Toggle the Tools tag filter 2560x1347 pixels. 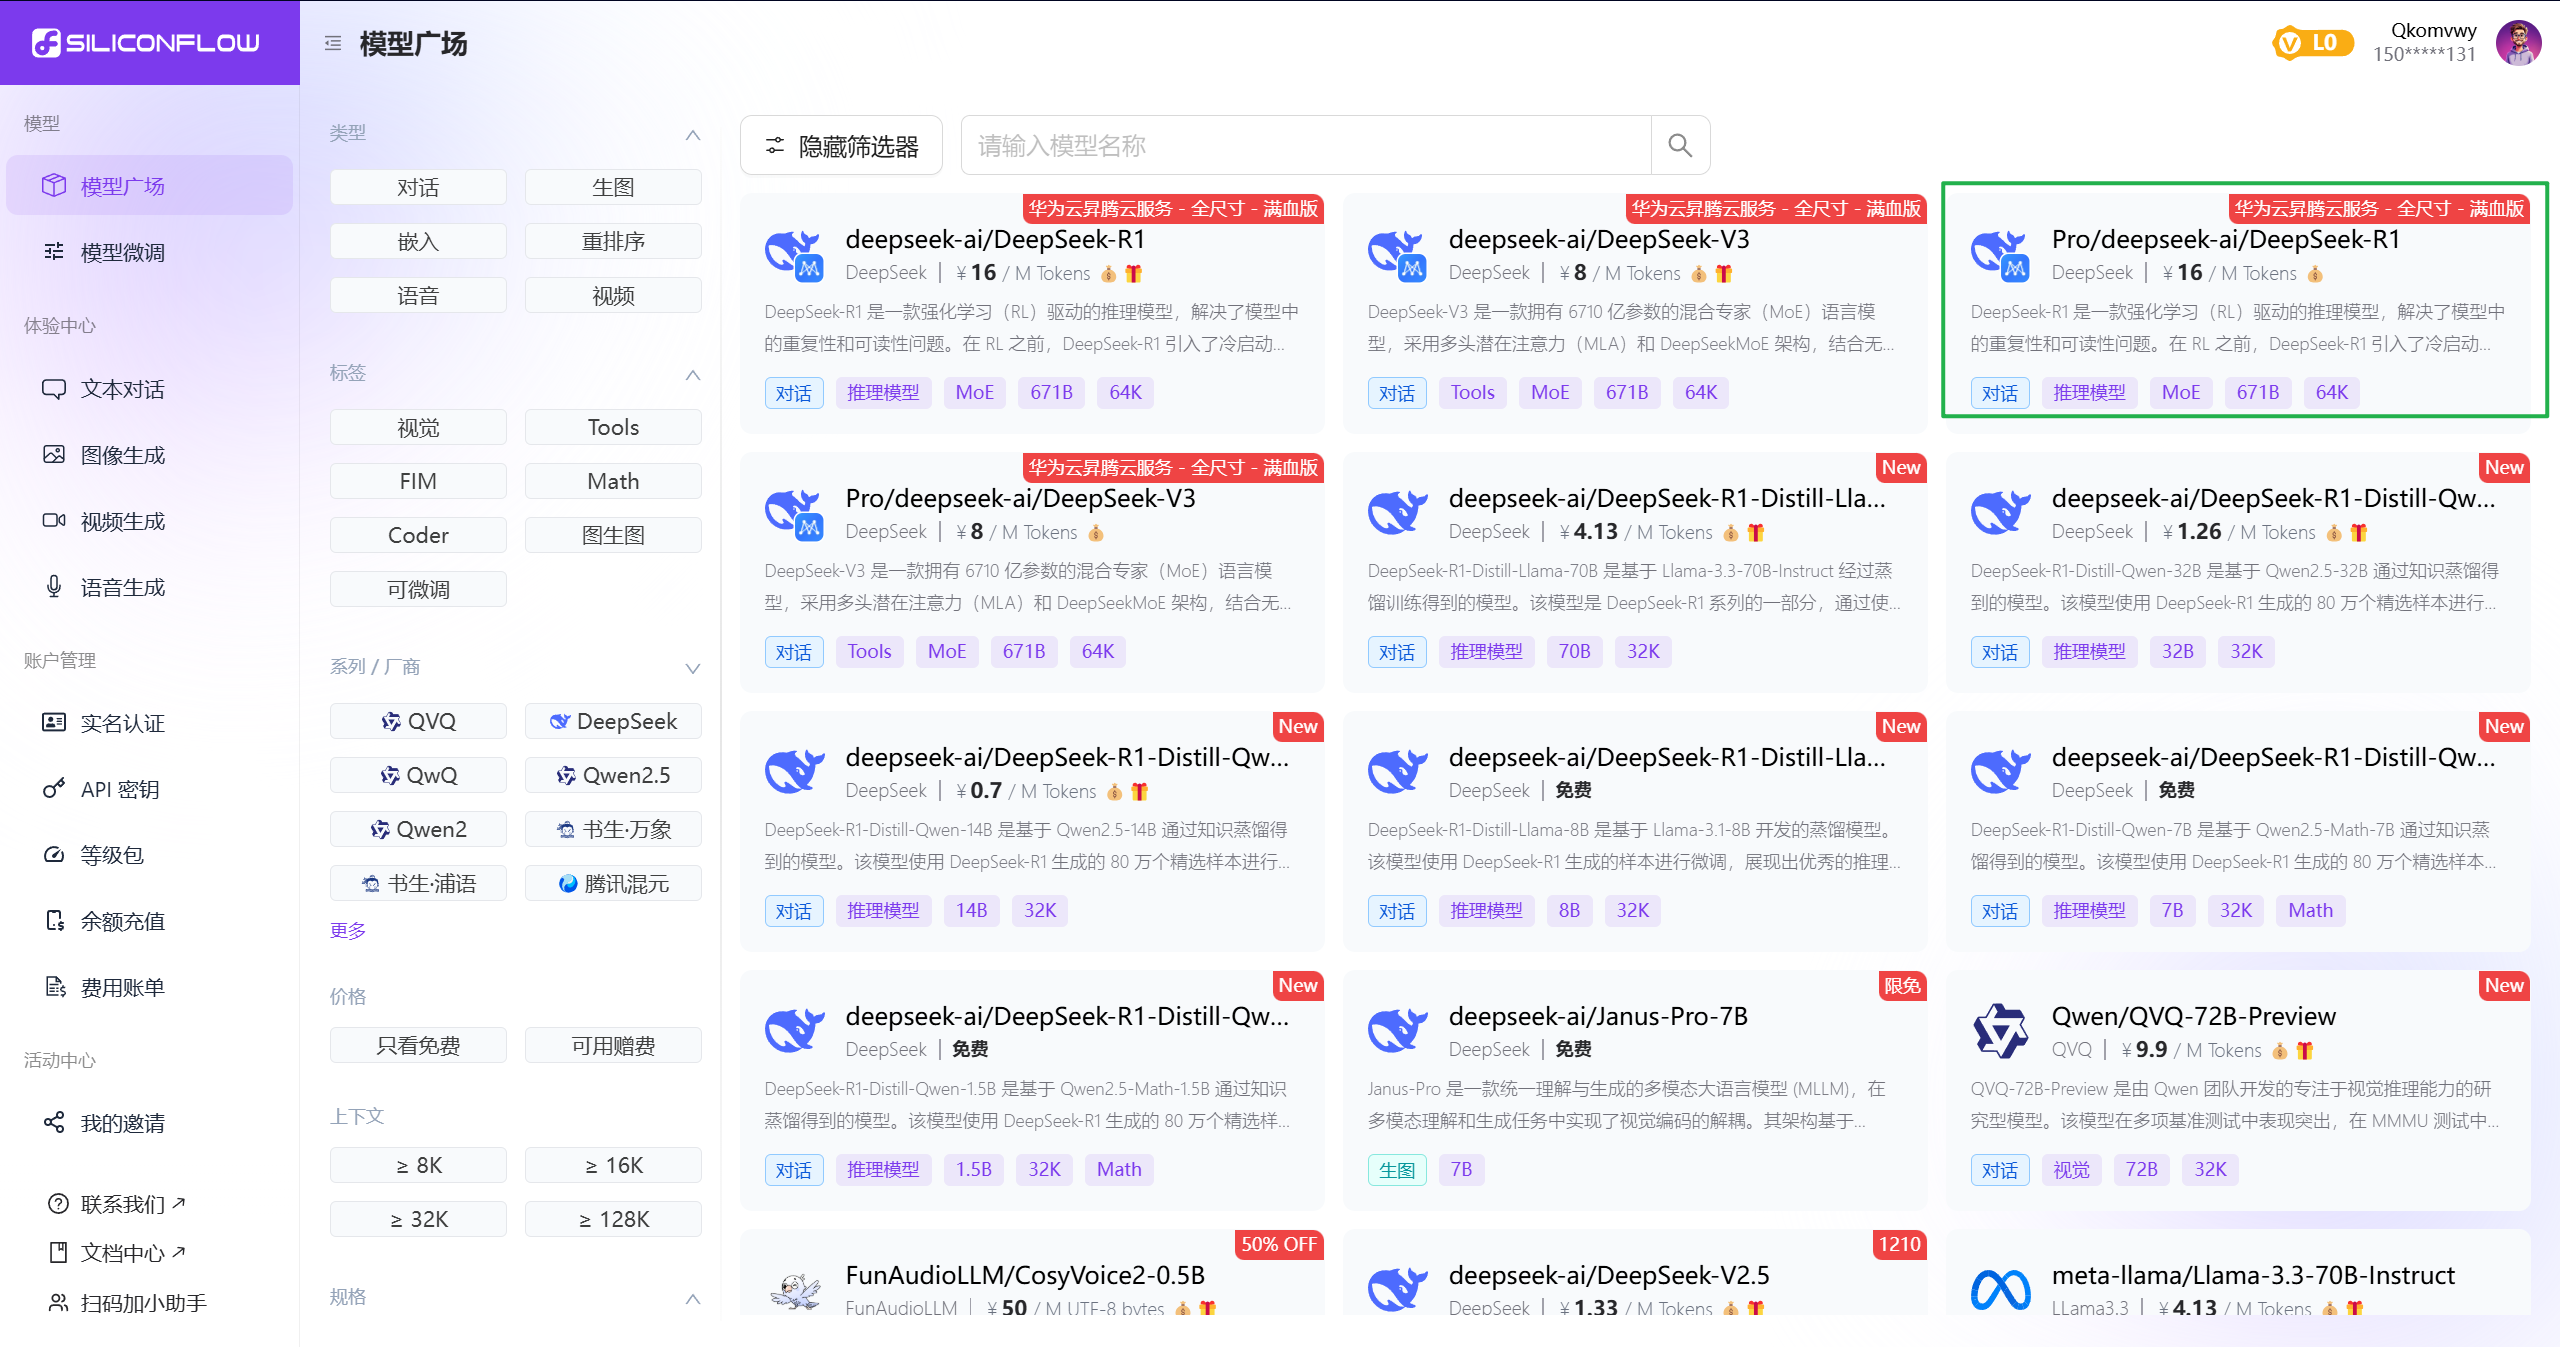click(x=613, y=428)
